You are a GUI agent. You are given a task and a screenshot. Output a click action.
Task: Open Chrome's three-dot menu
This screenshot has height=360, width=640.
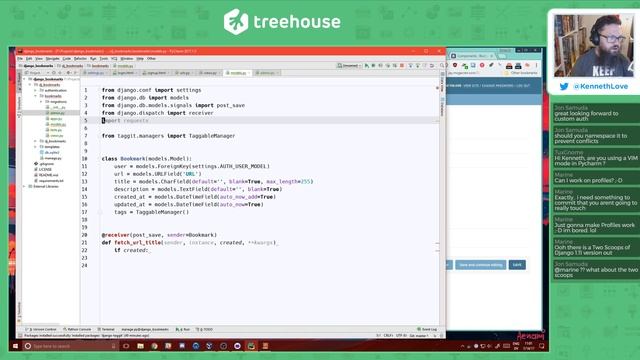[536, 65]
